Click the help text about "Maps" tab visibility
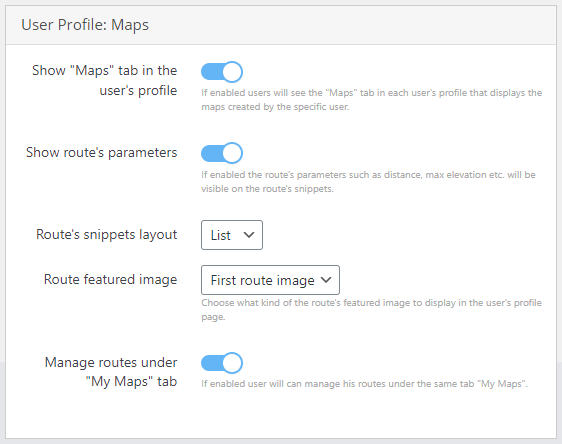562x444 pixels. [371, 100]
